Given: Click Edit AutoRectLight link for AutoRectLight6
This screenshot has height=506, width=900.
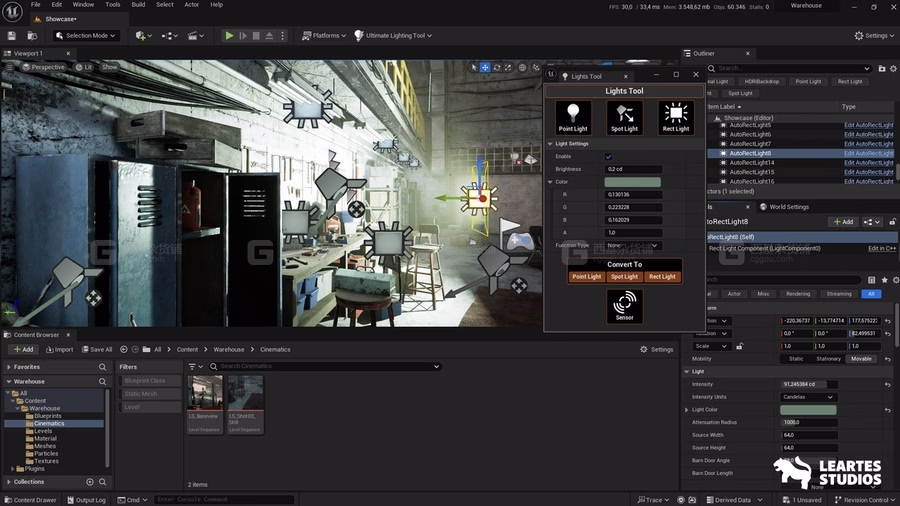Looking at the screenshot, I should pyautogui.click(x=868, y=134).
